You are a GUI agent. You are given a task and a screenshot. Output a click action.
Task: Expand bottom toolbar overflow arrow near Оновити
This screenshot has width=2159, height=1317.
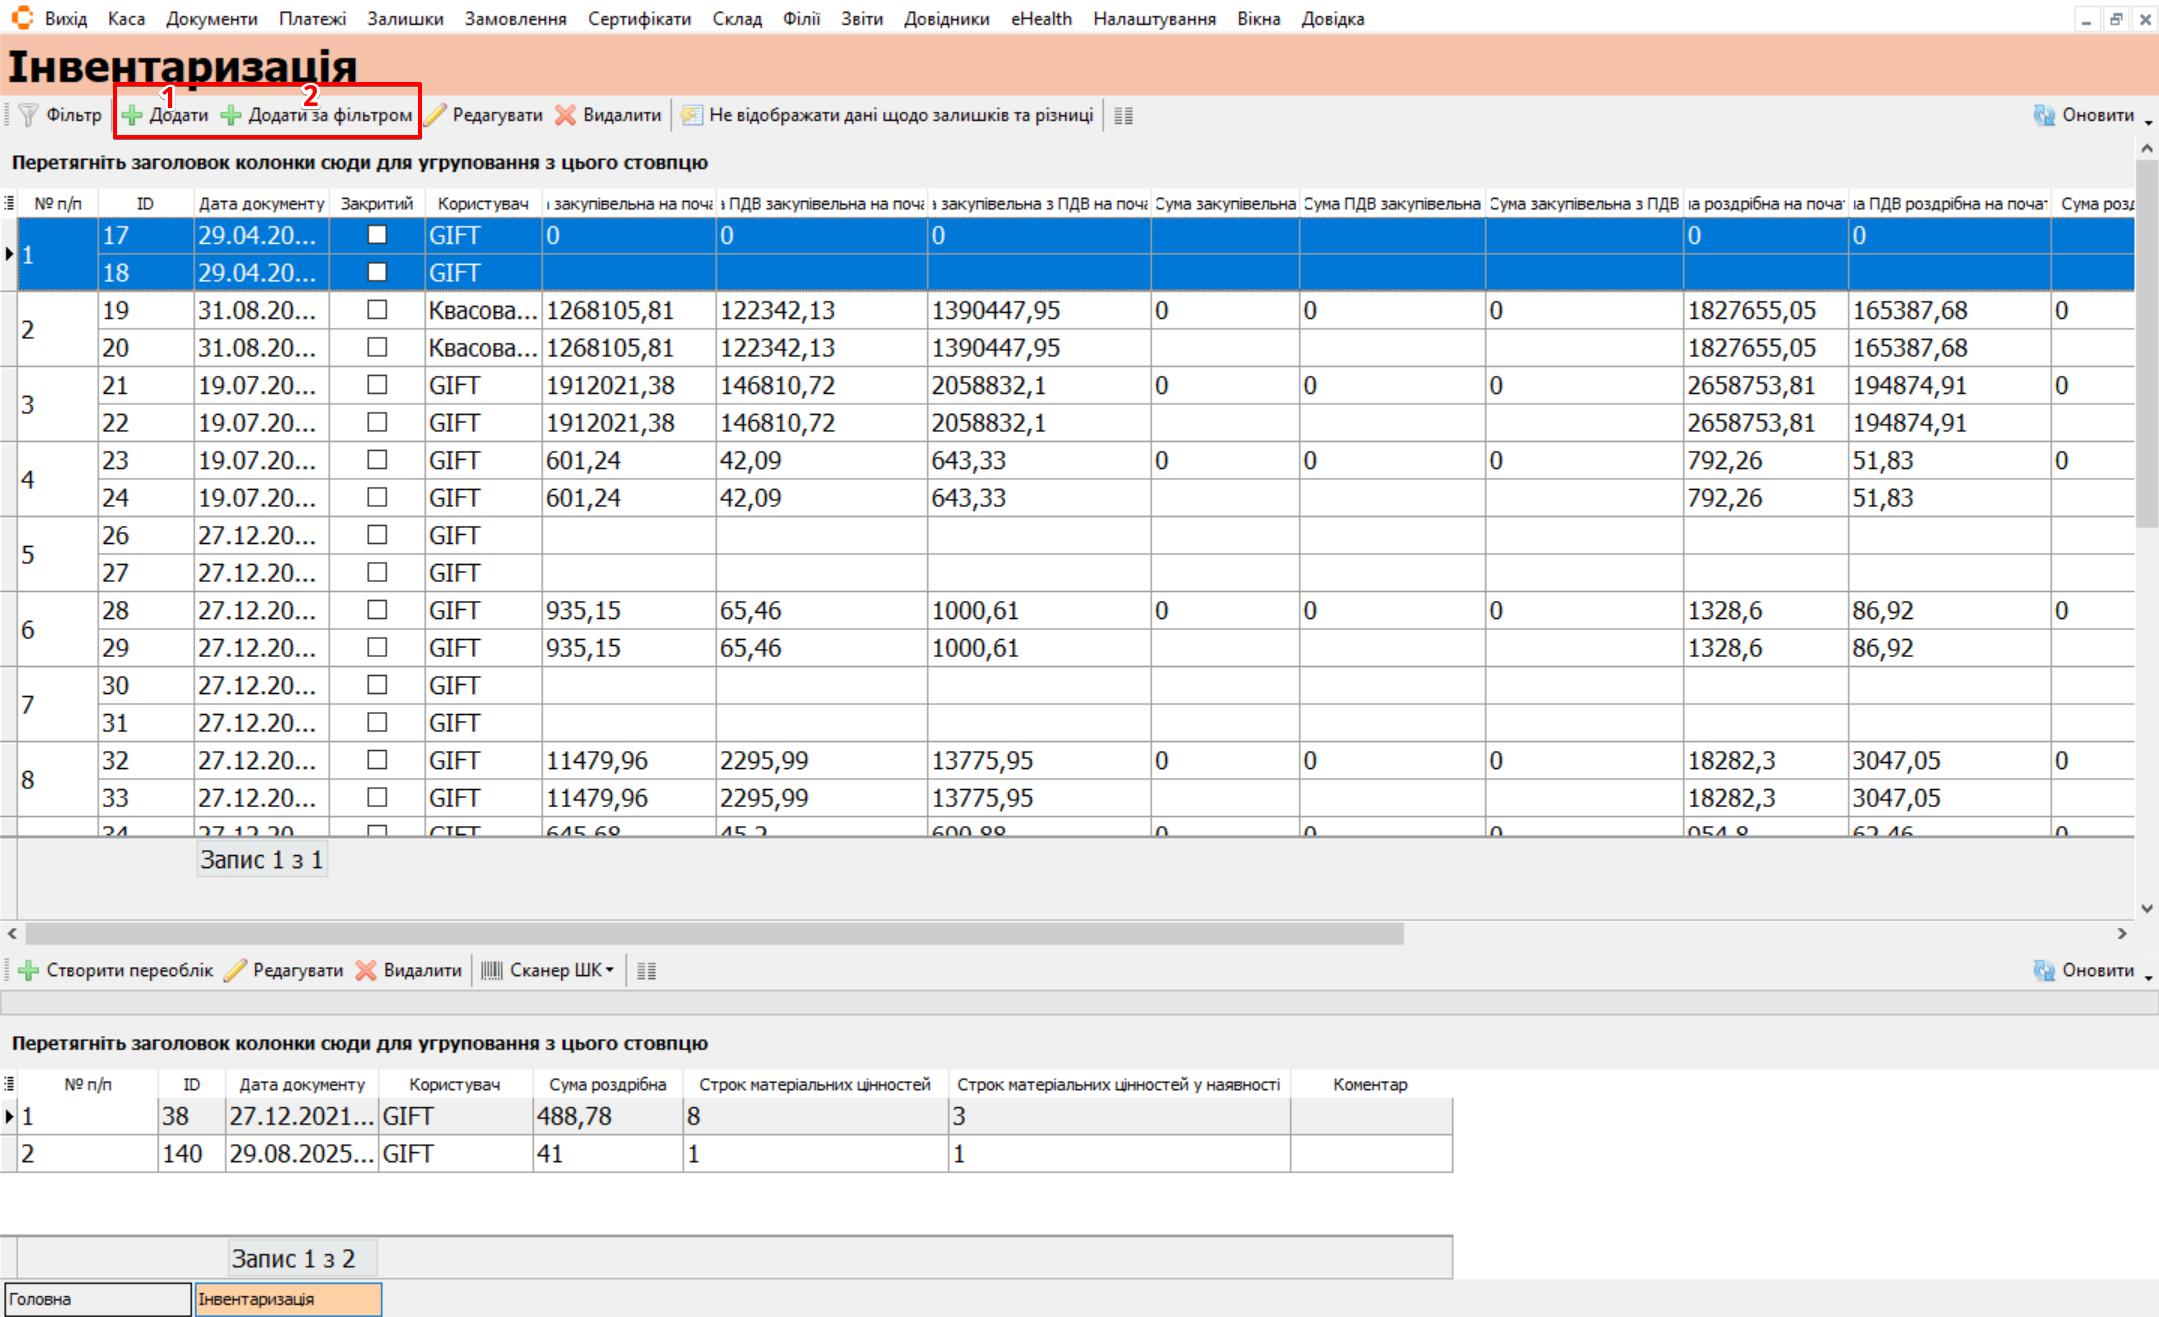pyautogui.click(x=2149, y=977)
